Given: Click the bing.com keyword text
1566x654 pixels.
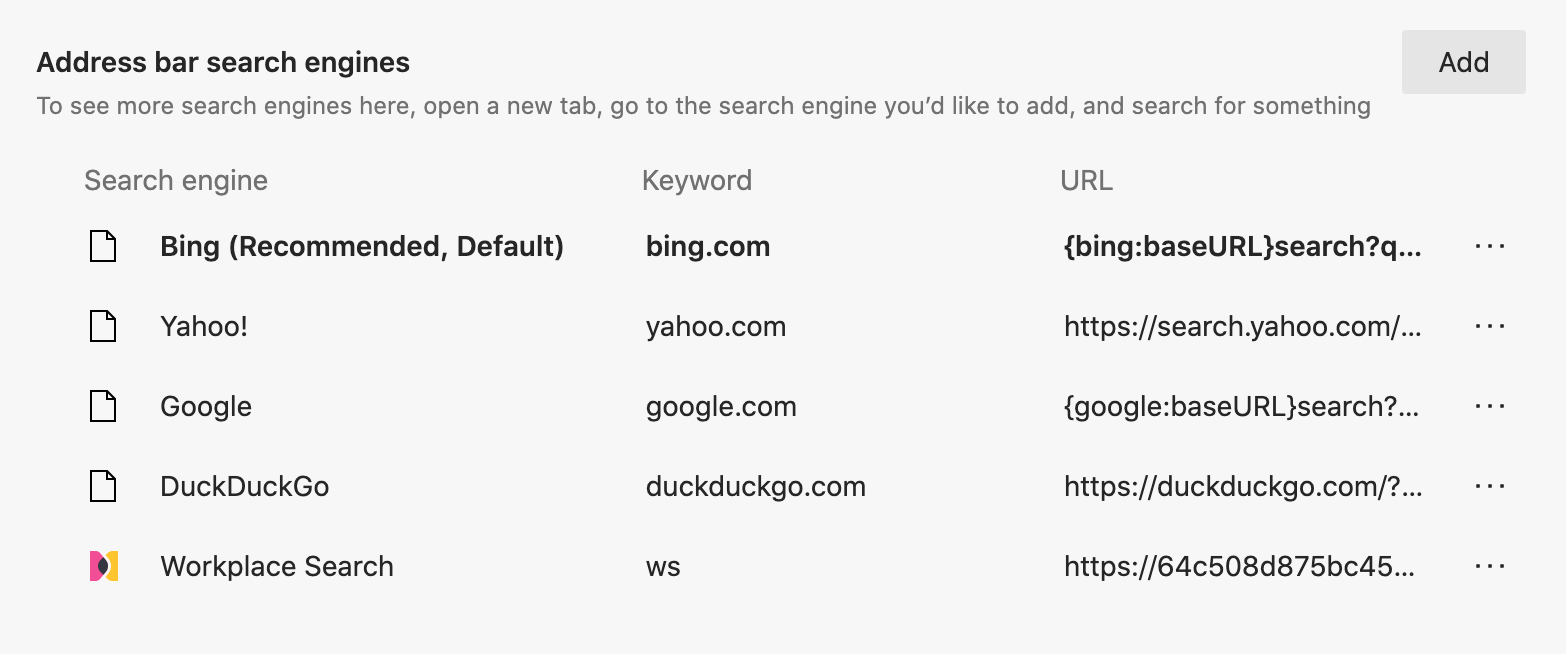Looking at the screenshot, I should click(708, 246).
